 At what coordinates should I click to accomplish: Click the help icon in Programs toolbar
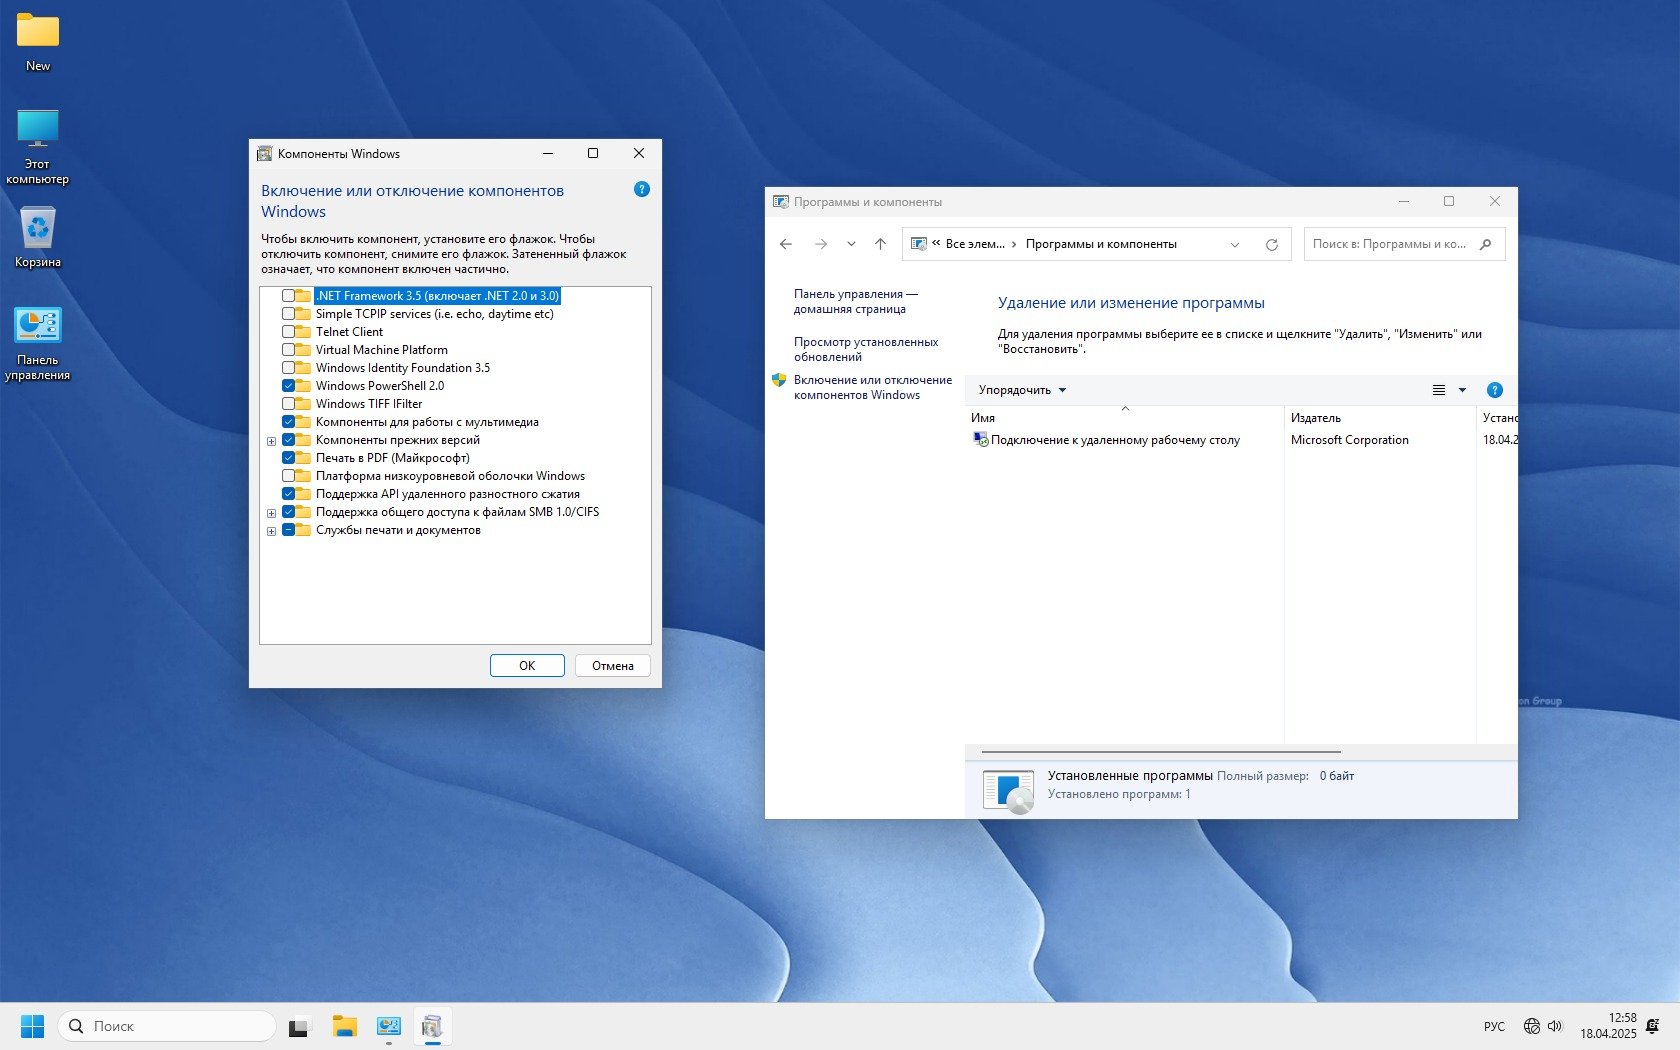point(1495,390)
